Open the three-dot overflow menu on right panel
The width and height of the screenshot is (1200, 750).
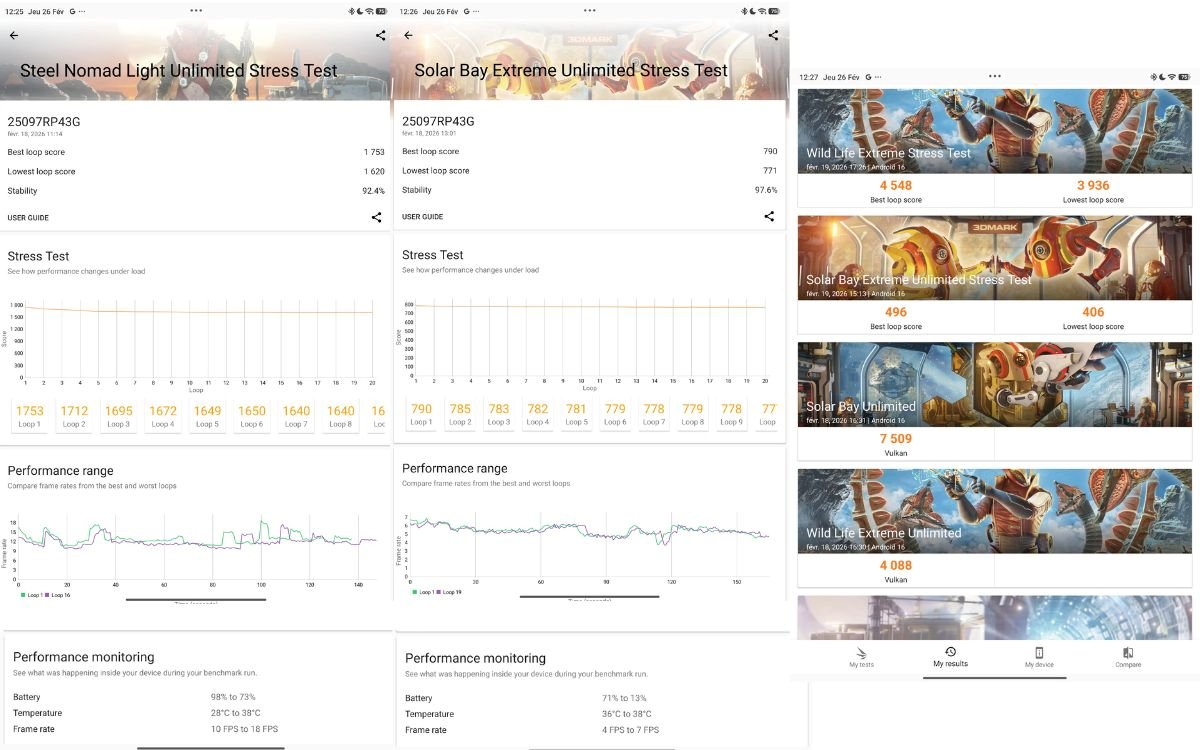point(994,76)
